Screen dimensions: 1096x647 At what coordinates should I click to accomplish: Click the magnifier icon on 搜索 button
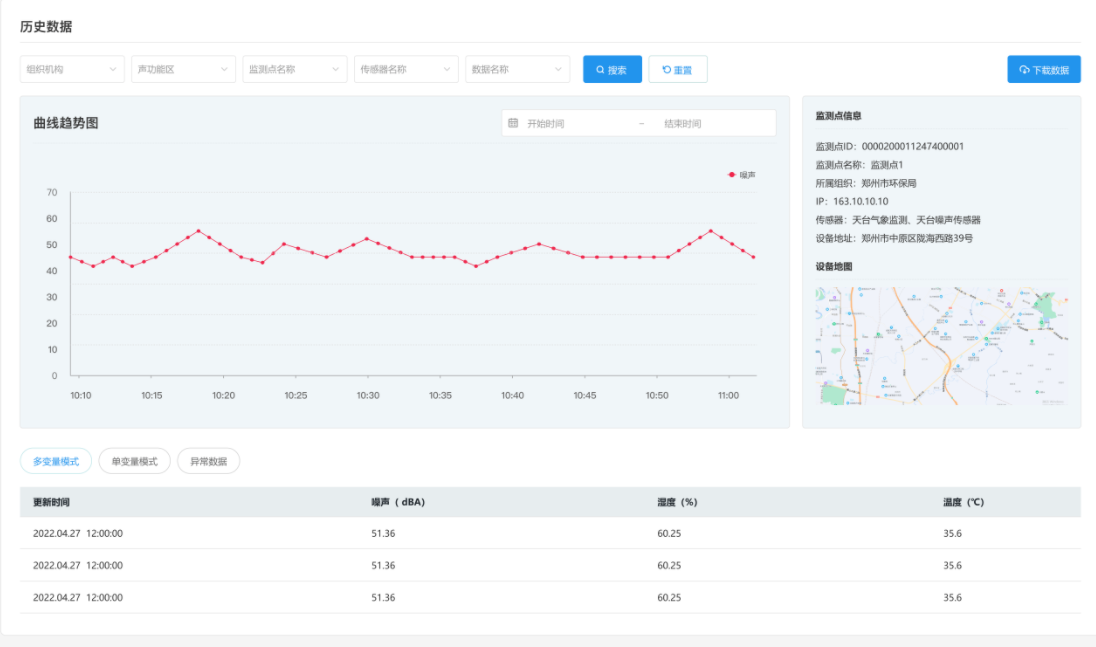[600, 70]
